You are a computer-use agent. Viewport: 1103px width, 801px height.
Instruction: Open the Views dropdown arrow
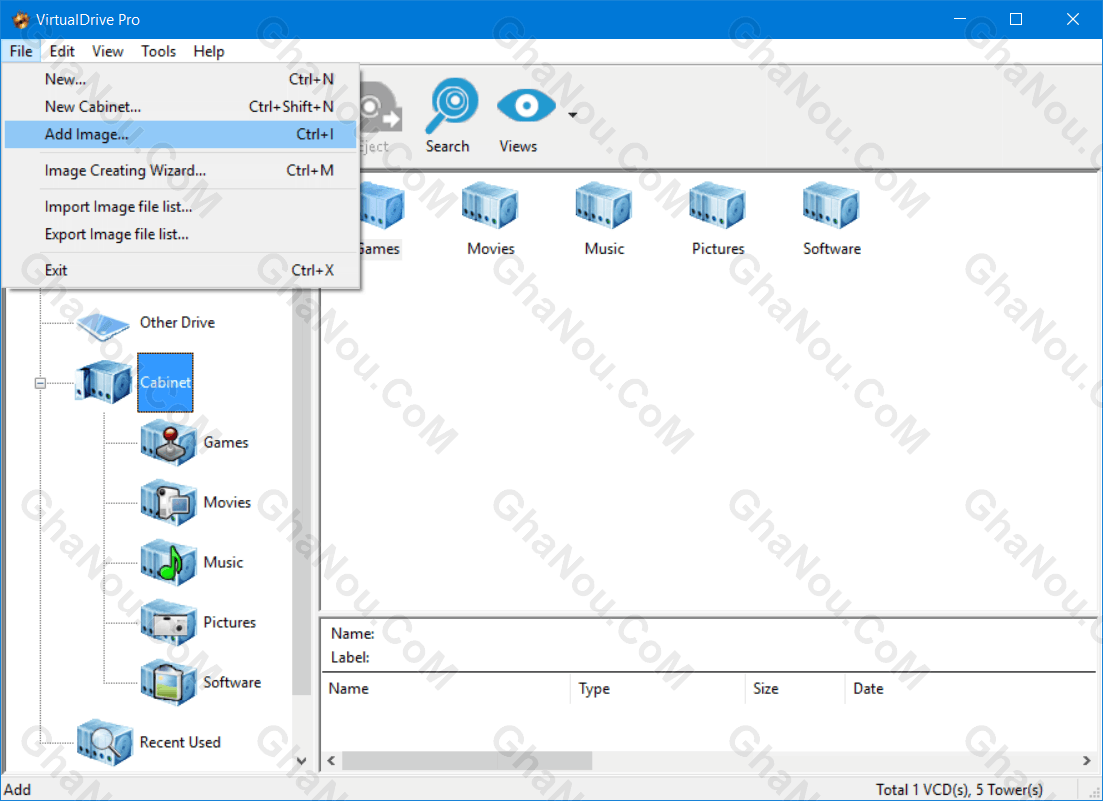[x=573, y=115]
